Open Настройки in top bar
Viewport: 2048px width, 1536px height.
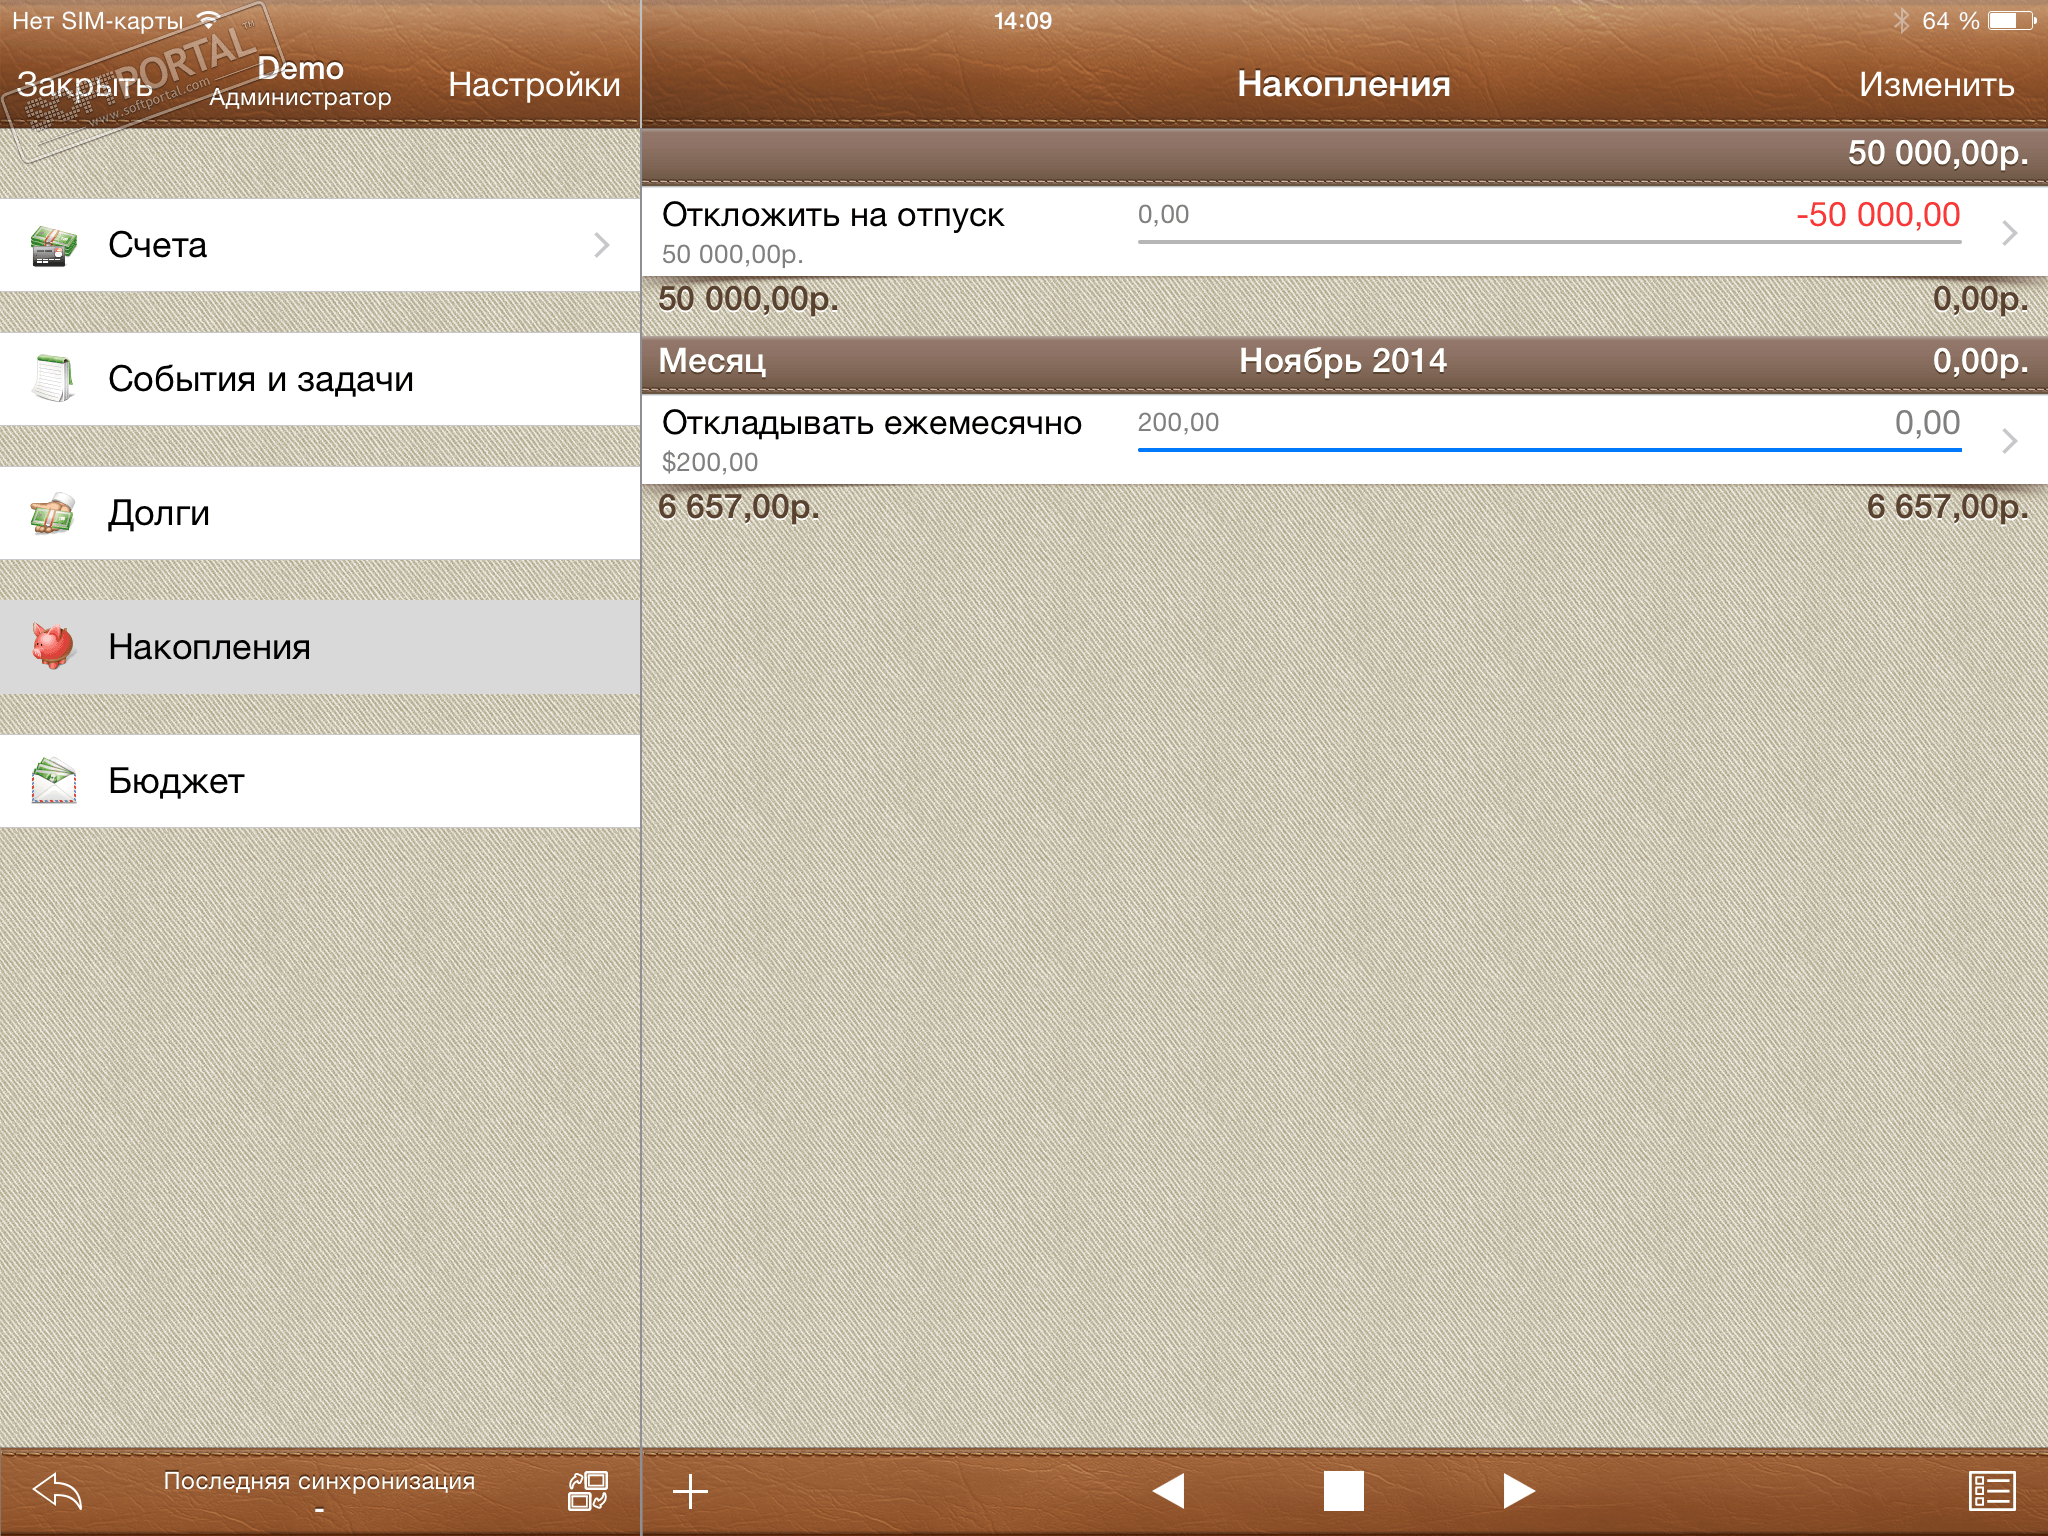pos(534,85)
